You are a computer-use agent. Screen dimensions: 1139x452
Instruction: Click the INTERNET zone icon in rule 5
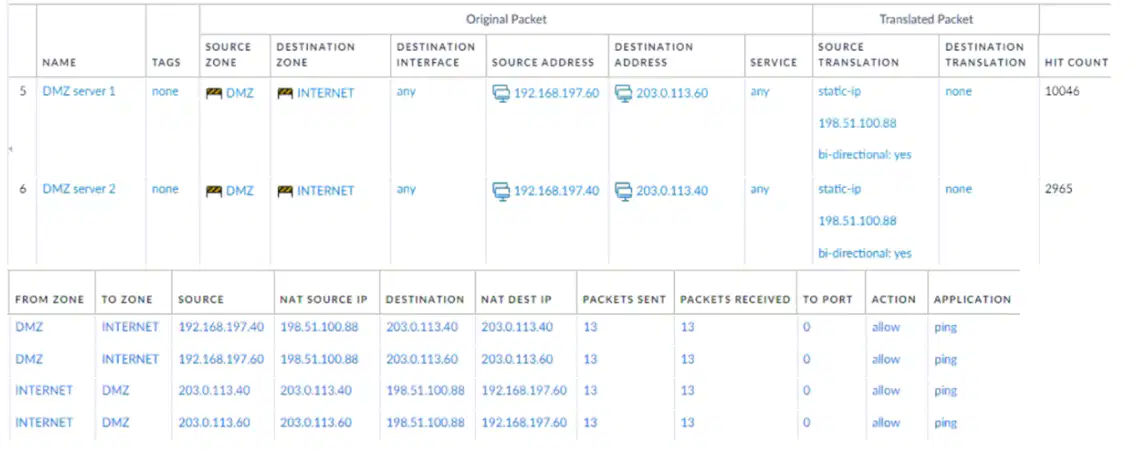285,93
